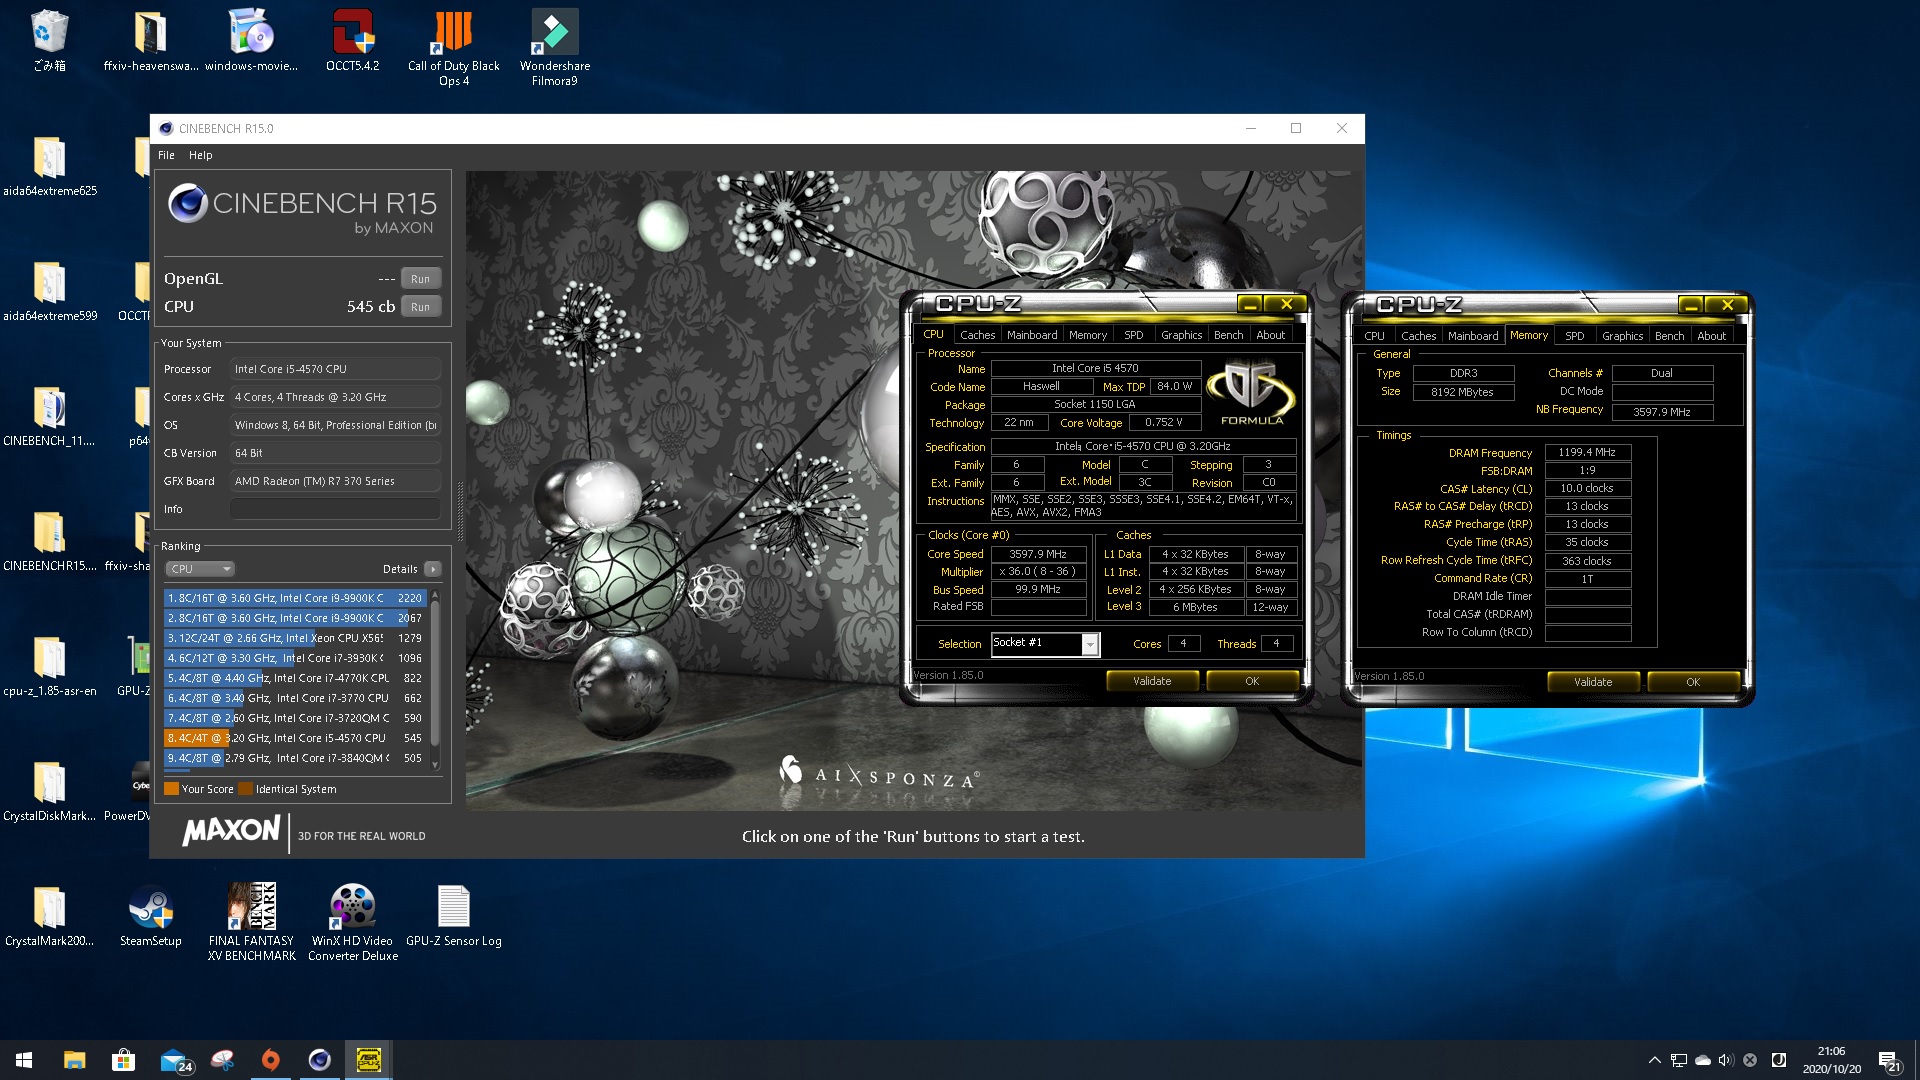Screen dimensions: 1920x1080
Task: Open CrystalDiskMark folder on desktop
Action: [x=50, y=791]
